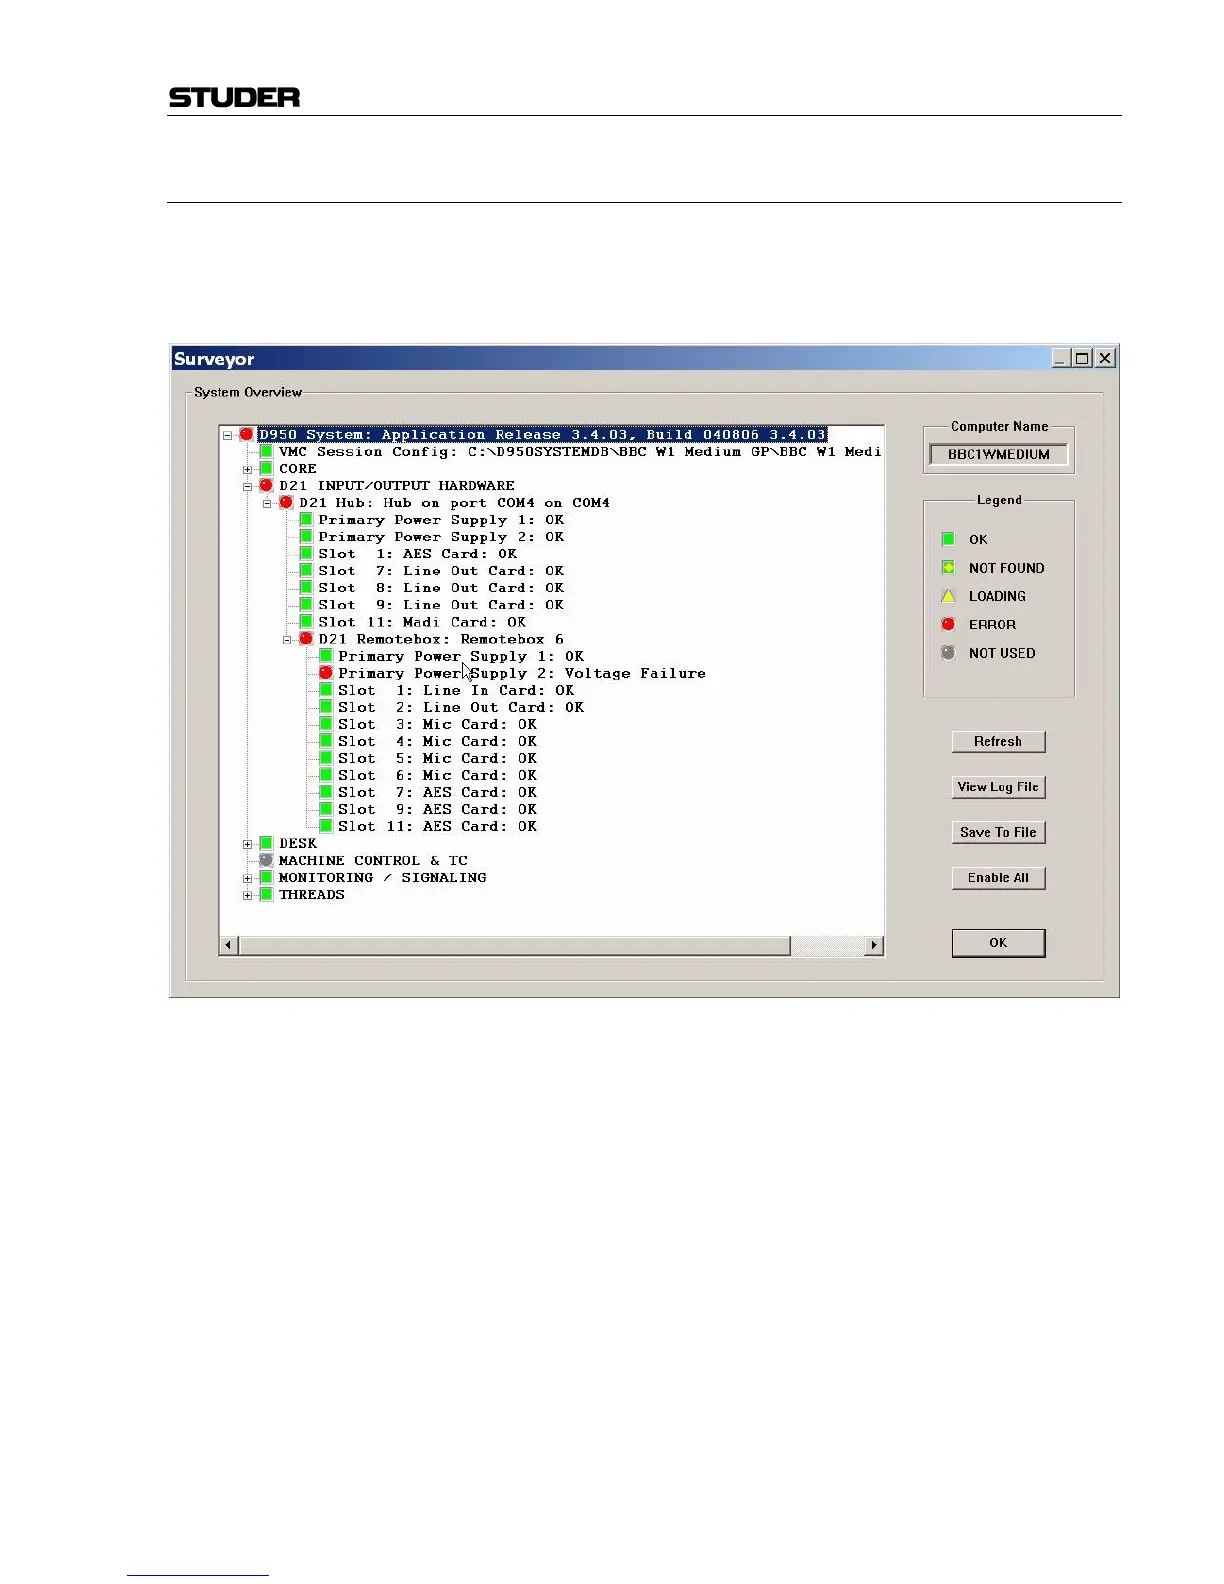Select 'Slot 8: Line Out Card: OK' row
The image size is (1224, 1584).
point(441,588)
